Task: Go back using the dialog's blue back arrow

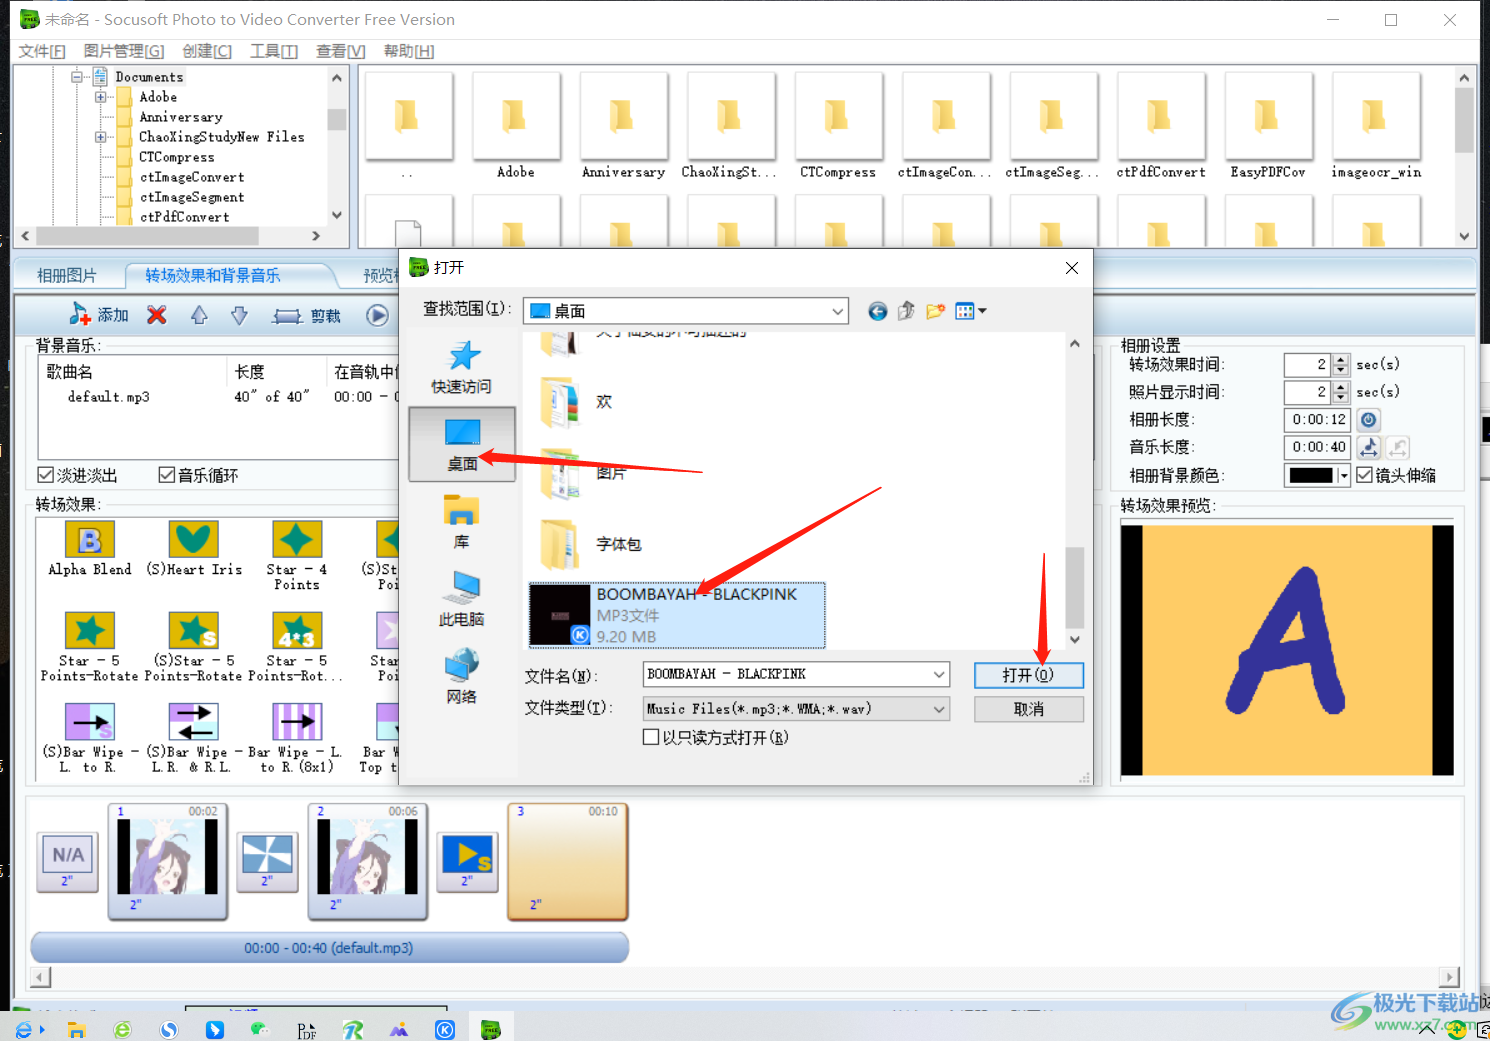Action: coord(877,311)
